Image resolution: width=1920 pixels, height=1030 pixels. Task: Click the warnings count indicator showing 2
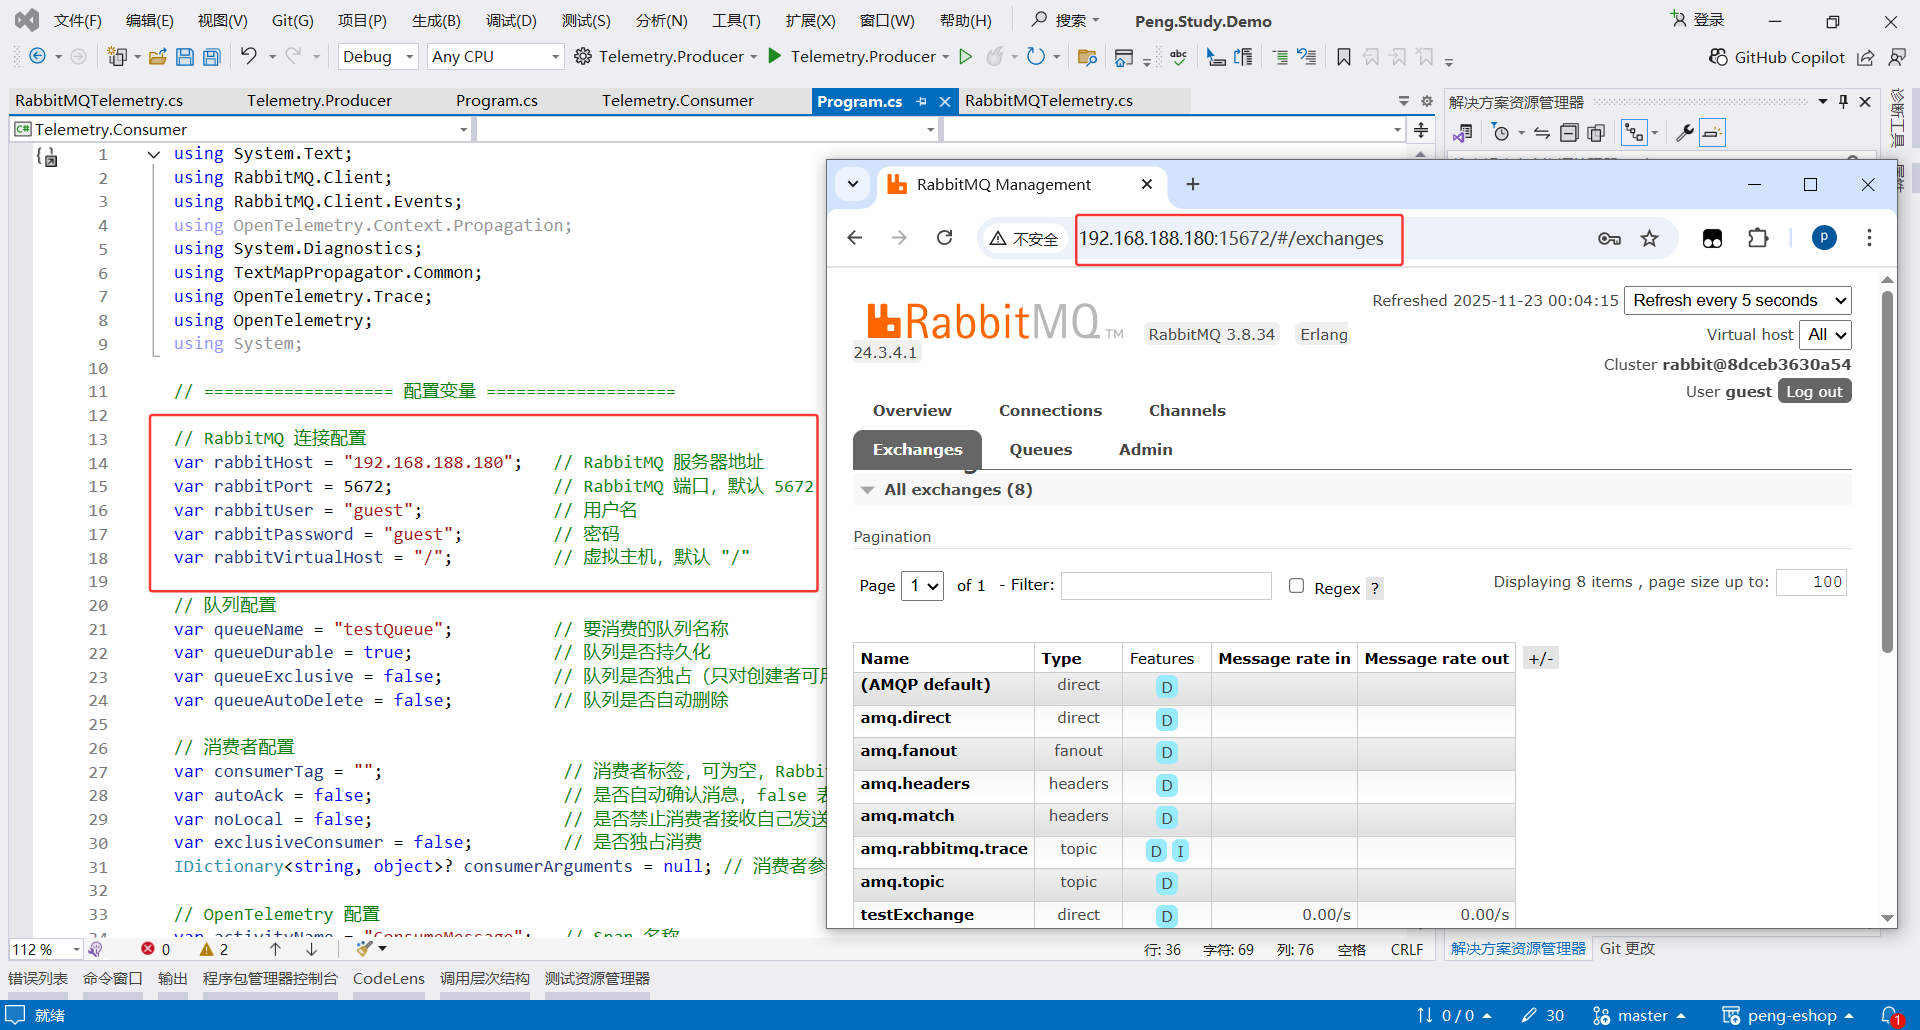coord(214,949)
